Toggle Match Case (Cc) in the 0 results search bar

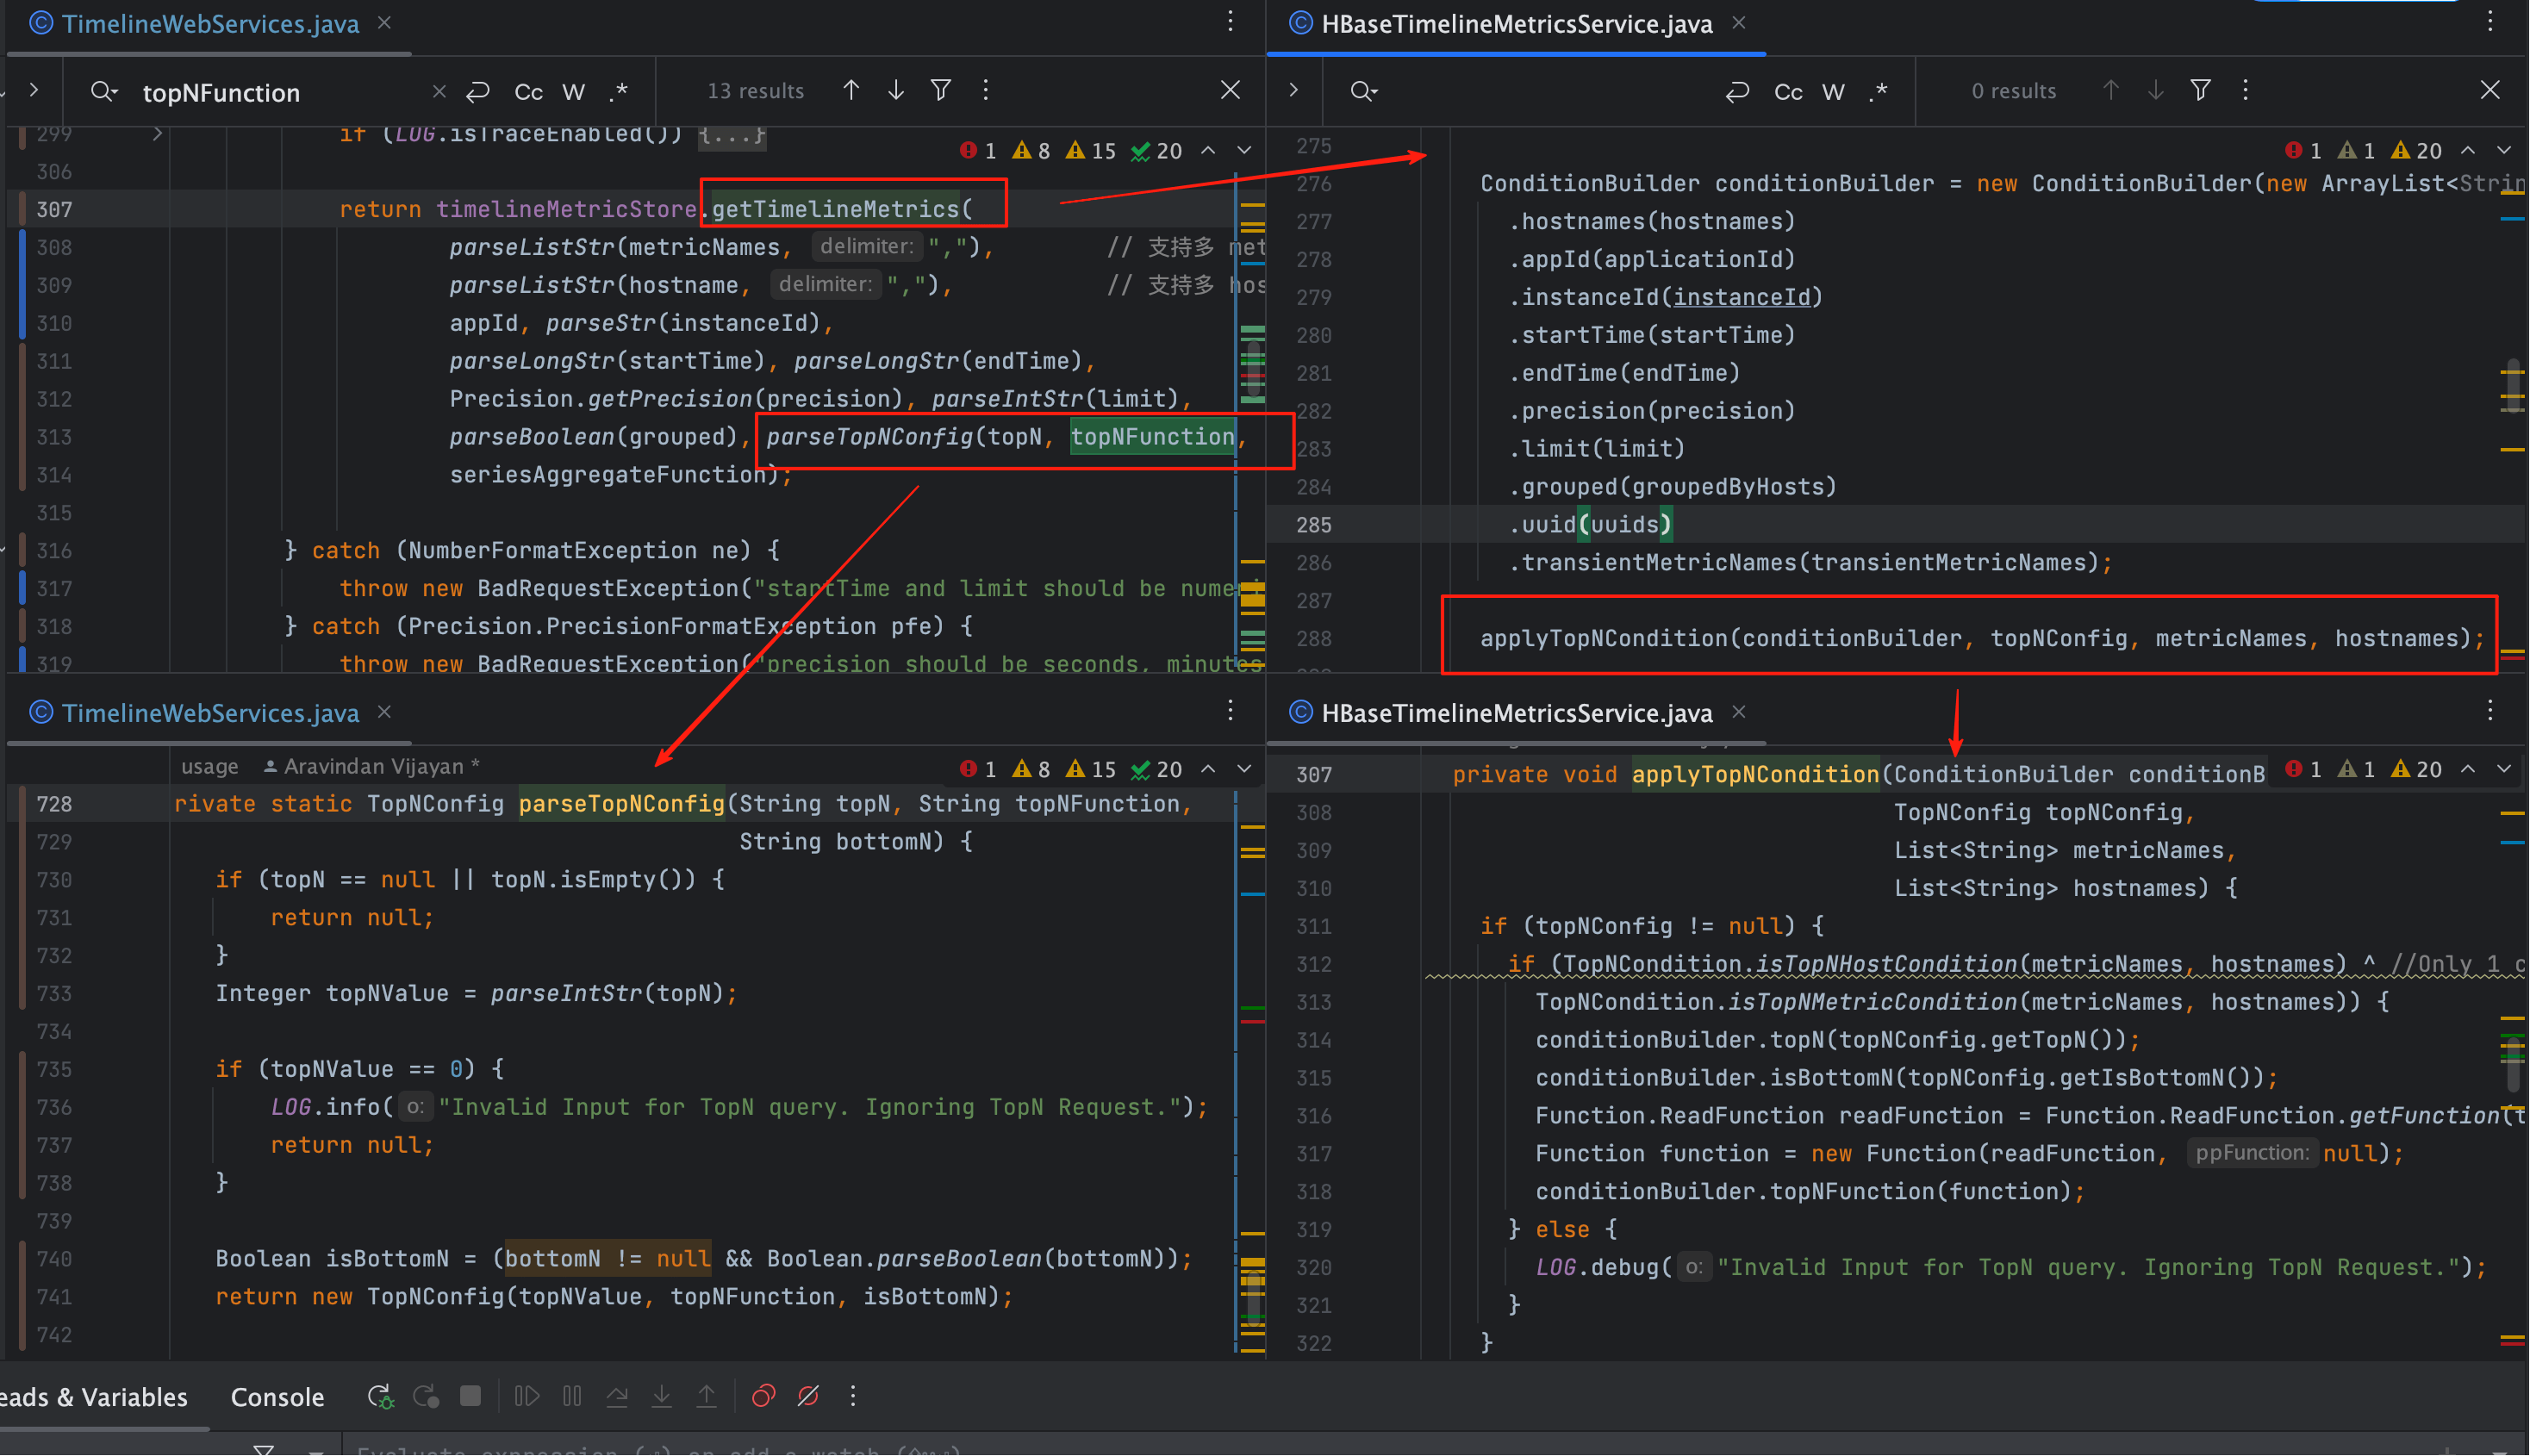[x=1788, y=92]
